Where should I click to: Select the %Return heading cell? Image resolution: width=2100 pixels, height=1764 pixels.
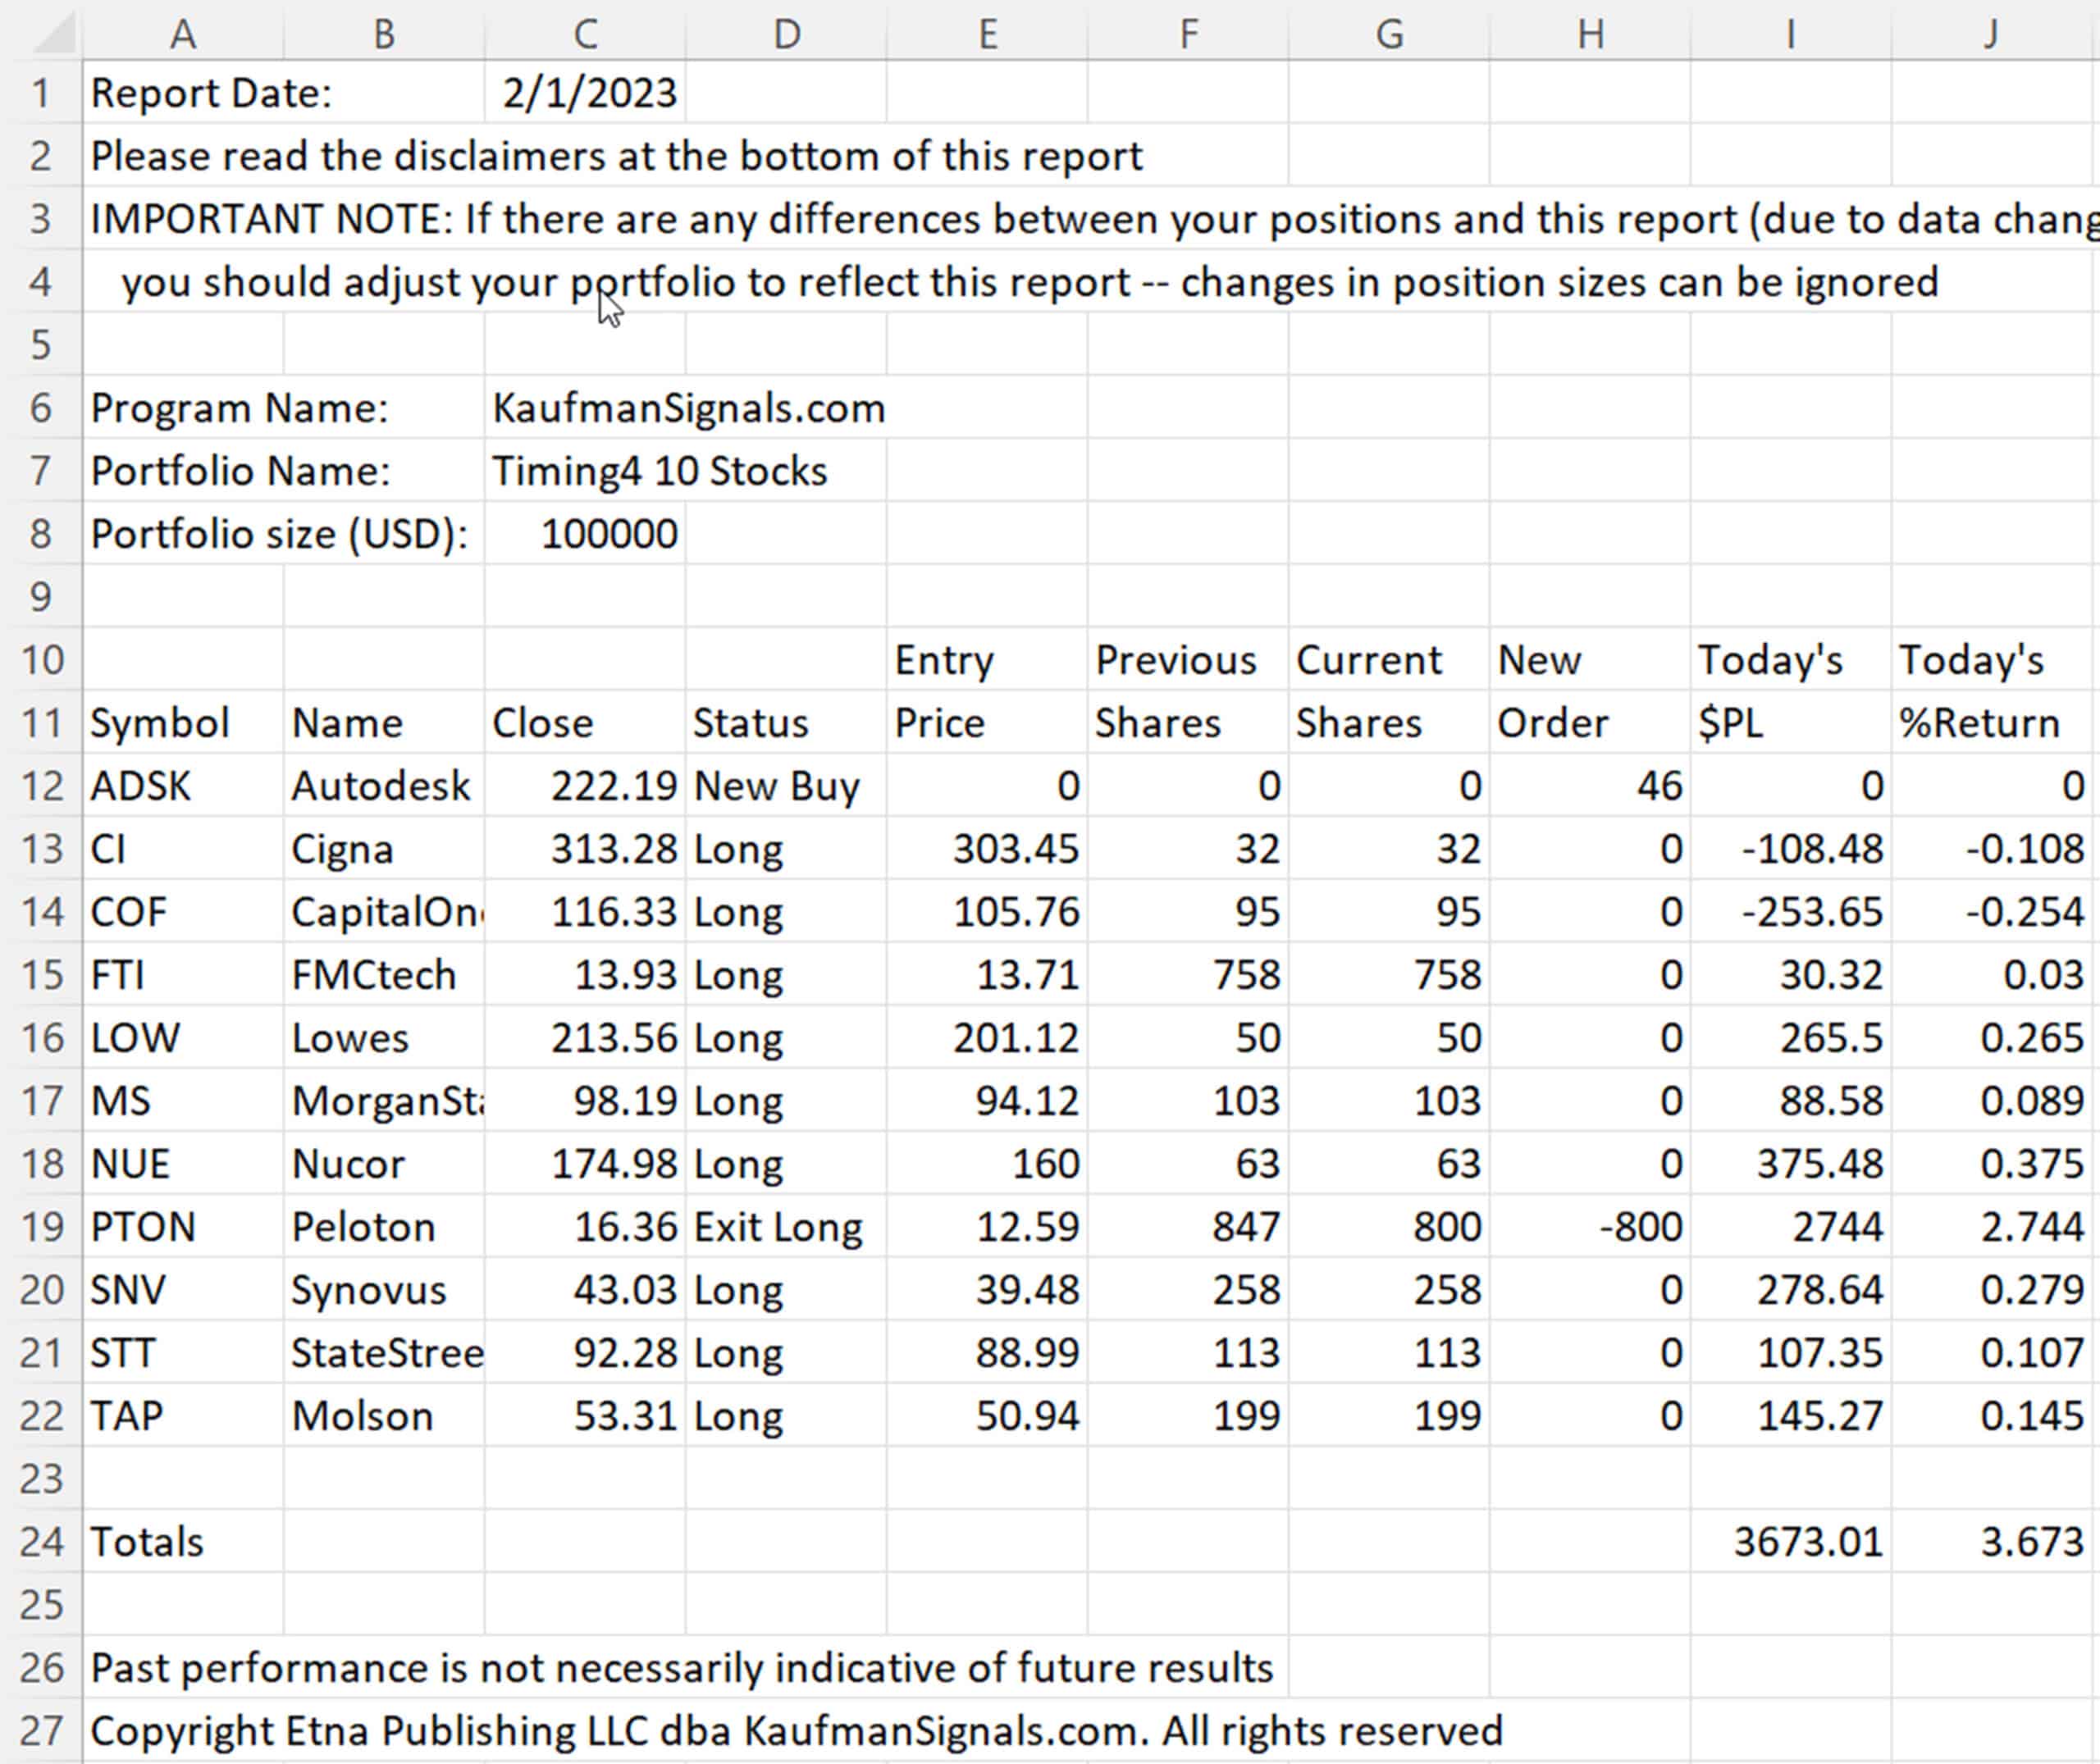1978,723
